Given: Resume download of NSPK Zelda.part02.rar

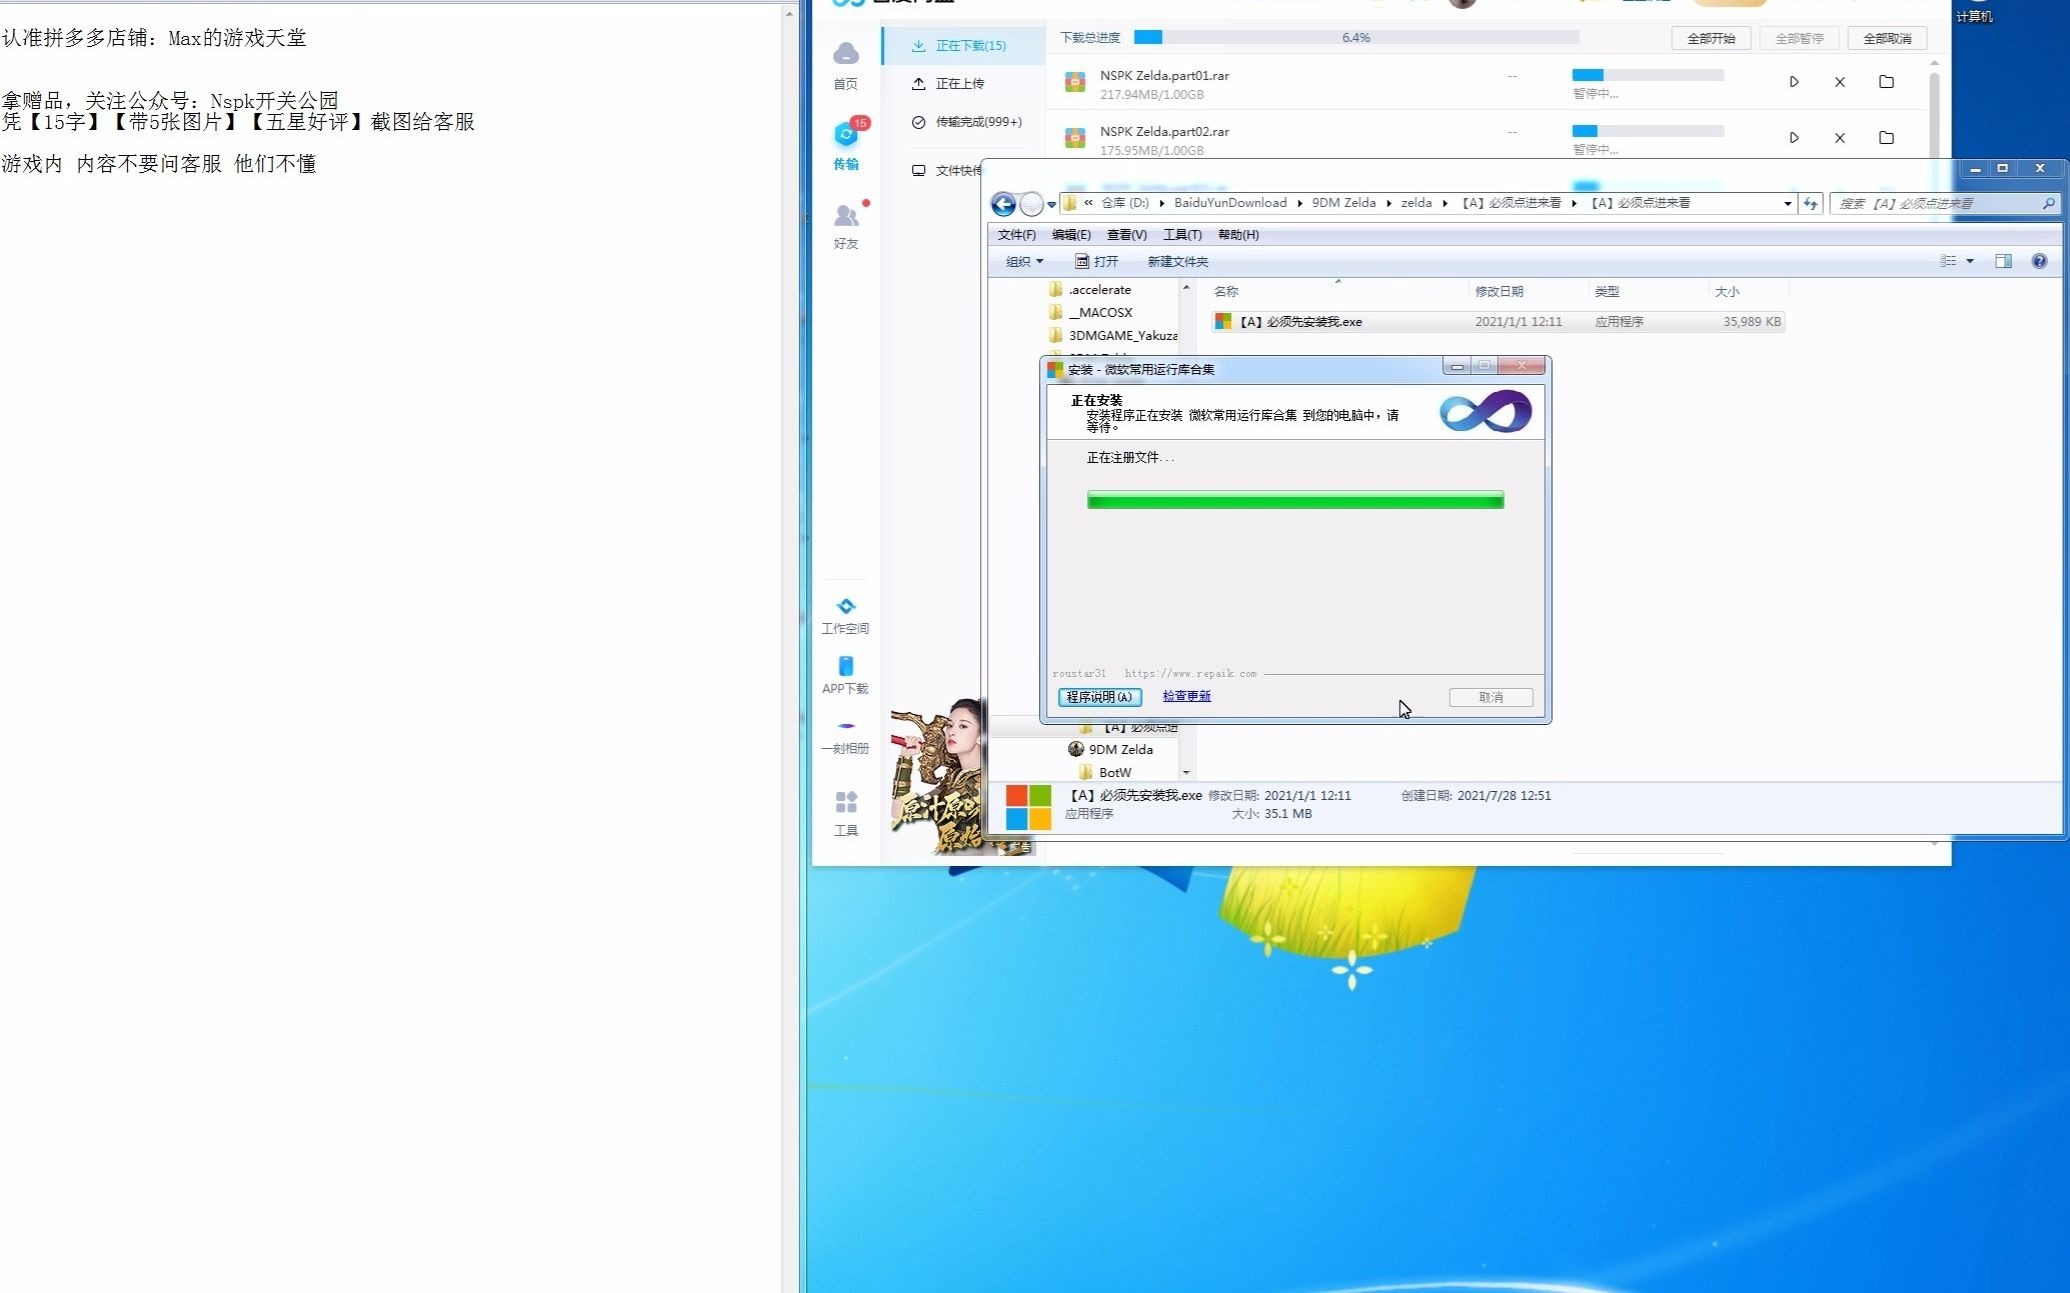Looking at the screenshot, I should [1794, 138].
